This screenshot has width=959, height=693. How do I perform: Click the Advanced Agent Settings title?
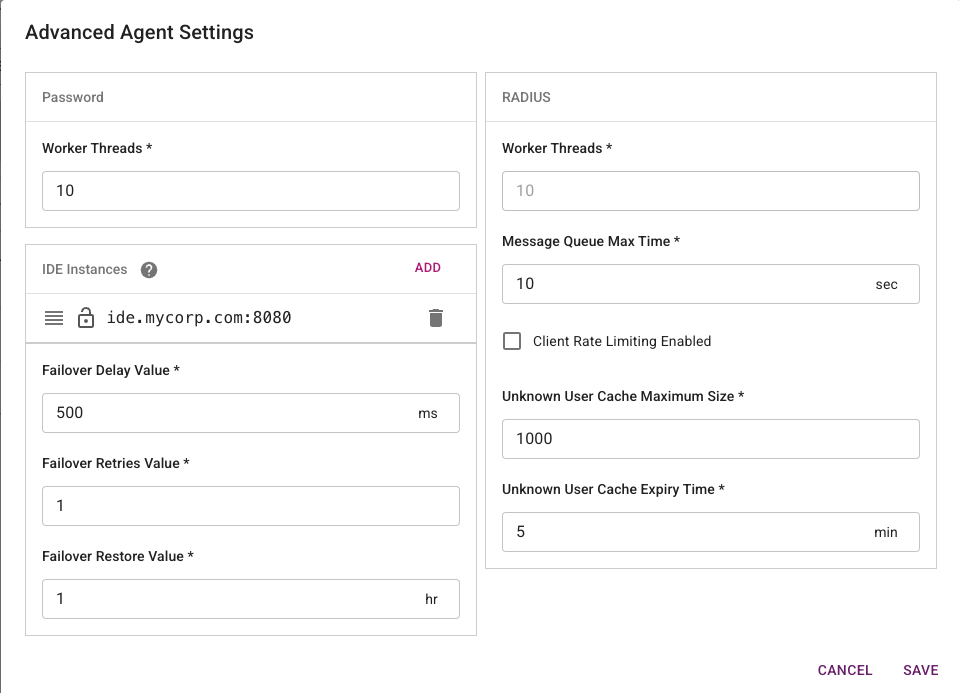pyautogui.click(x=139, y=32)
